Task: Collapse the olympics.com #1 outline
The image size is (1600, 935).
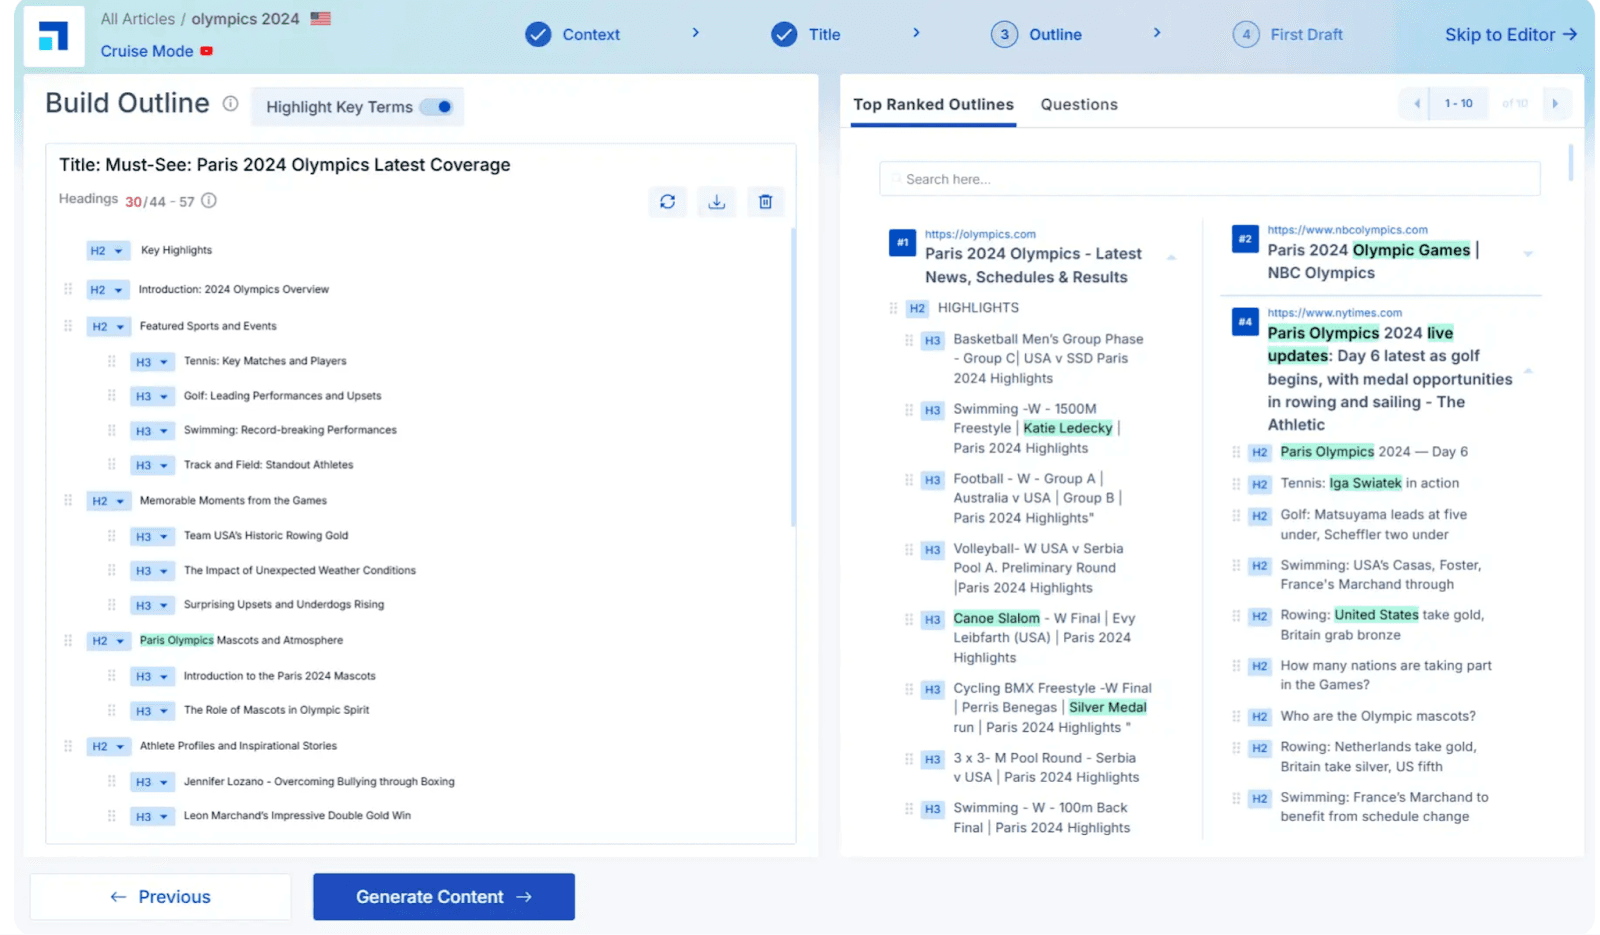Action: (1171, 258)
